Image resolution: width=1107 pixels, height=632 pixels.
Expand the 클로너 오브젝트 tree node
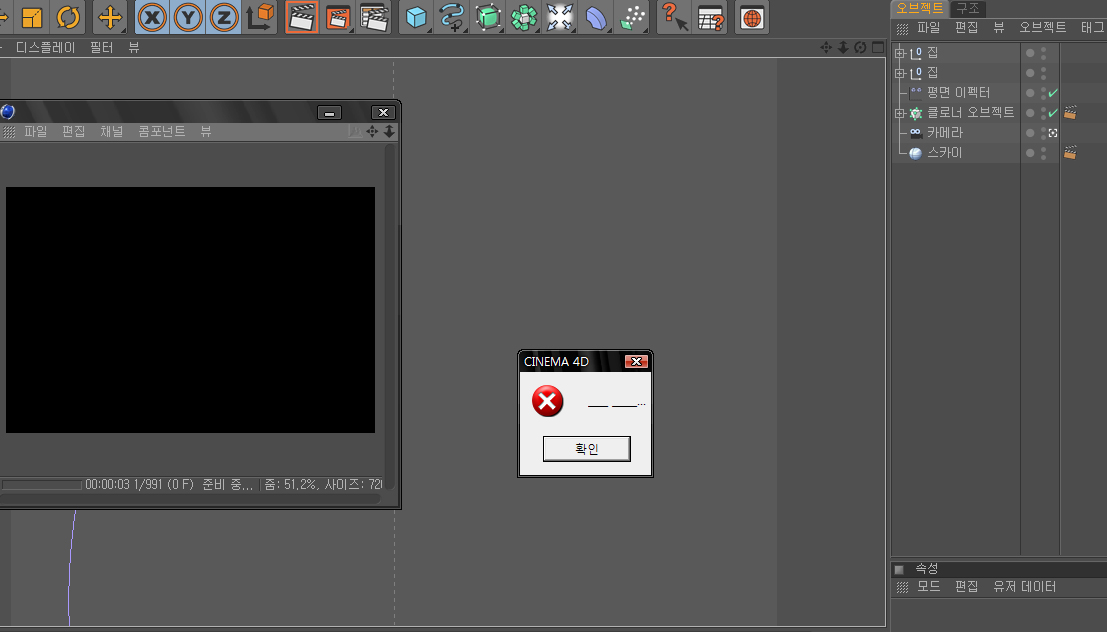[899, 113]
